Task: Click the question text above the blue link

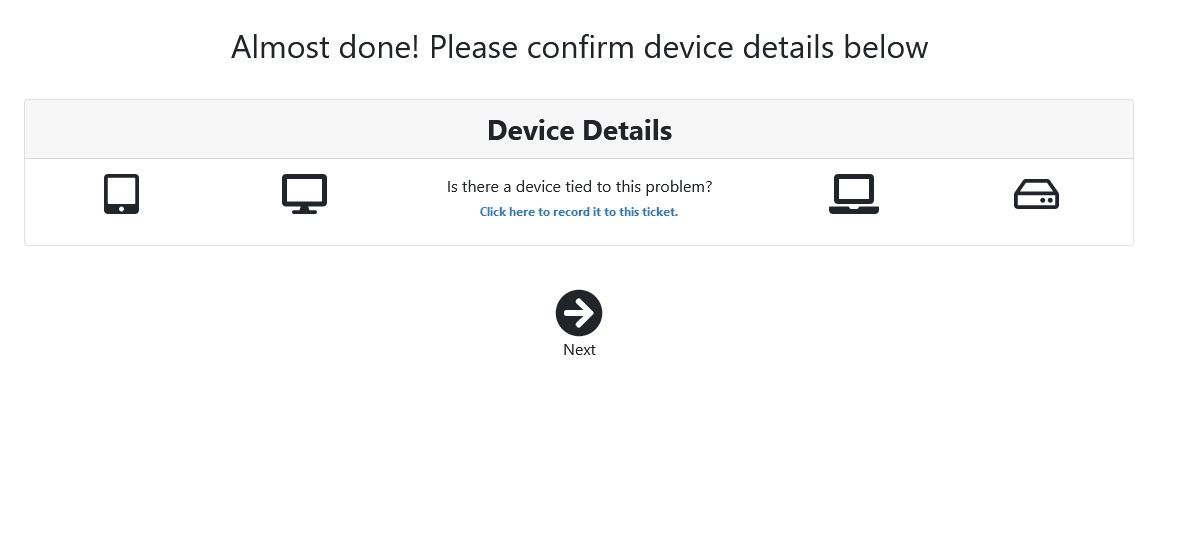Action: click(x=579, y=186)
